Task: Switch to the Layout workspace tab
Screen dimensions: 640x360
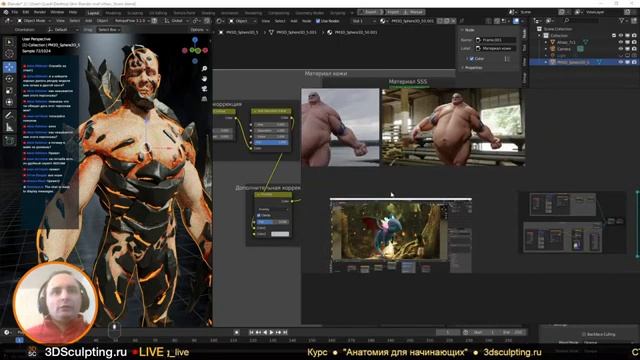Action: 93,13
